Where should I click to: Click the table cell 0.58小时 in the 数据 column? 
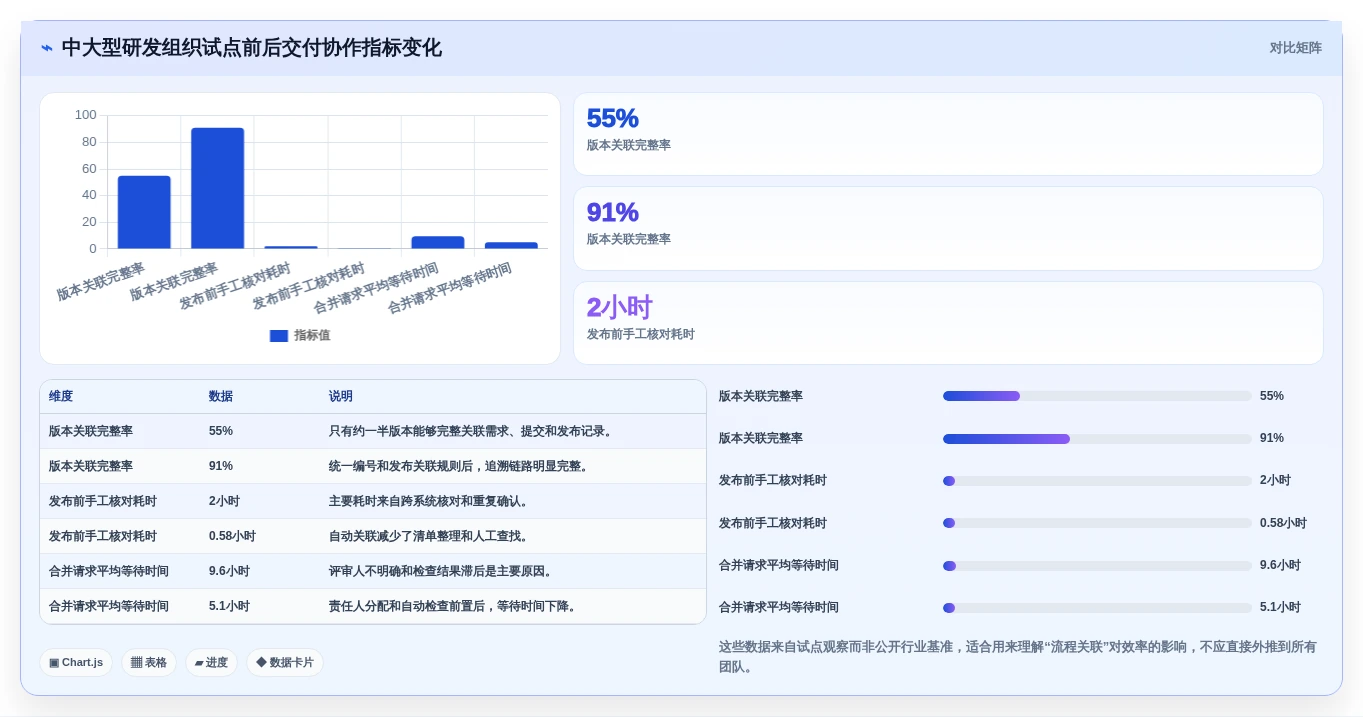click(x=232, y=537)
